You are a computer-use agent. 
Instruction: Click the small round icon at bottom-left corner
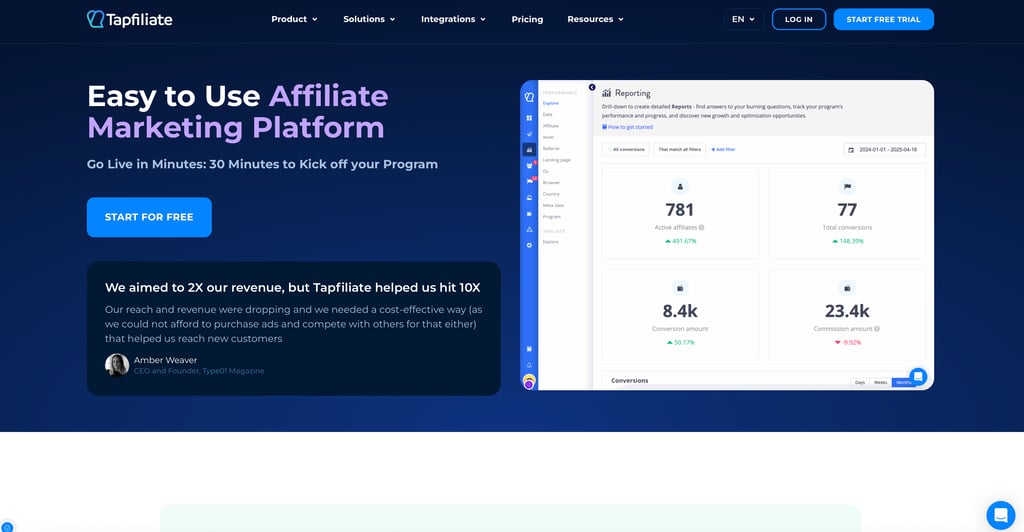point(7,526)
